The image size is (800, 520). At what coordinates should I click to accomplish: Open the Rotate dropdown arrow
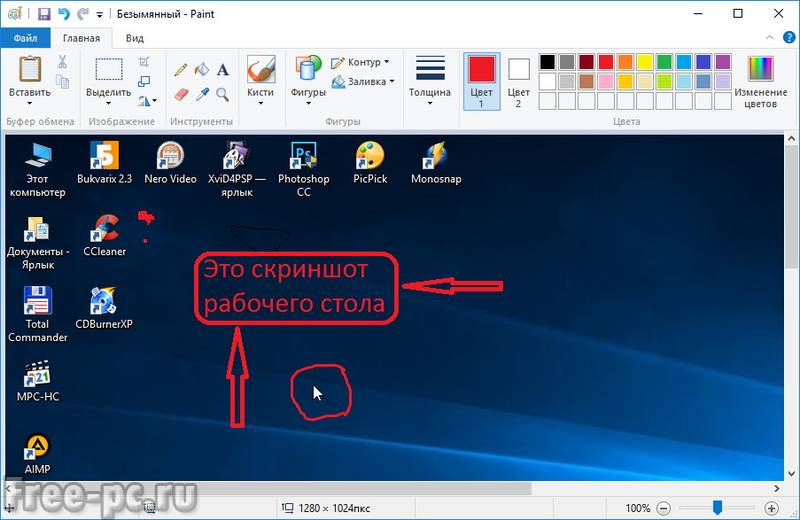tap(155, 101)
